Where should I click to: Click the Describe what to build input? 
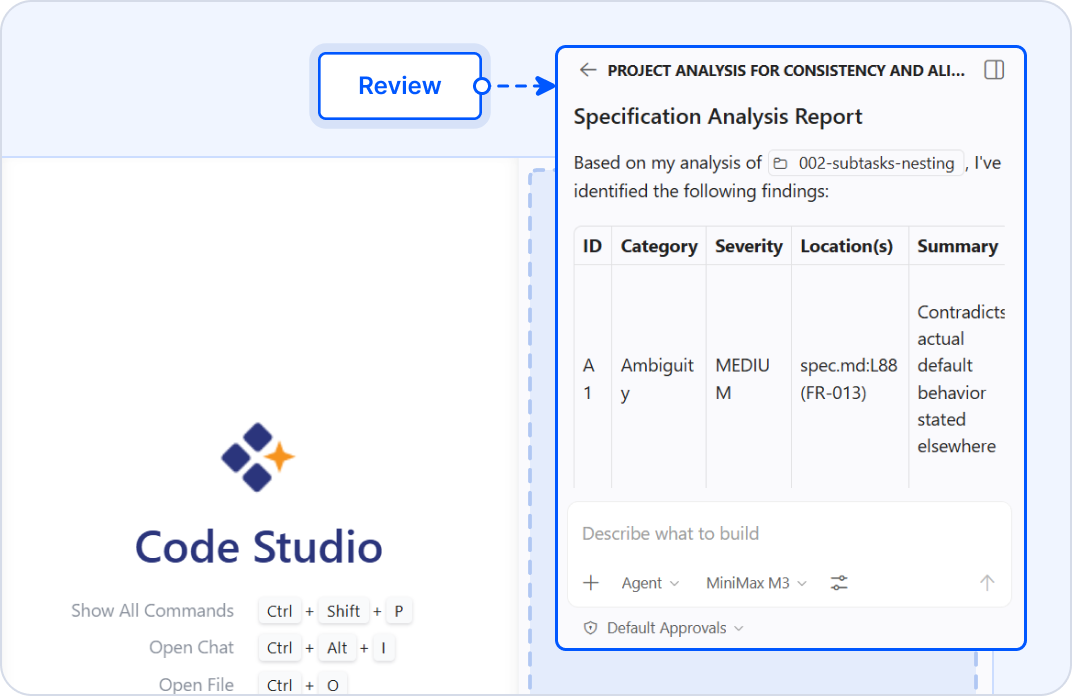(788, 533)
